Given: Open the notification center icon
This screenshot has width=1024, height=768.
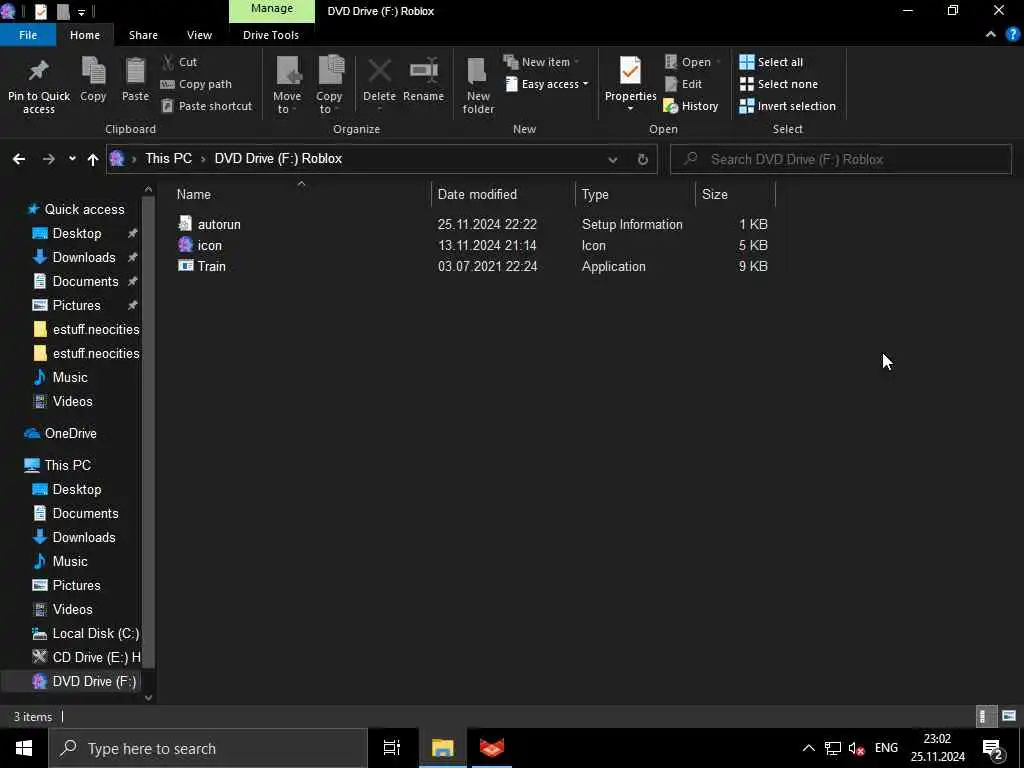Looking at the screenshot, I should point(992,749).
